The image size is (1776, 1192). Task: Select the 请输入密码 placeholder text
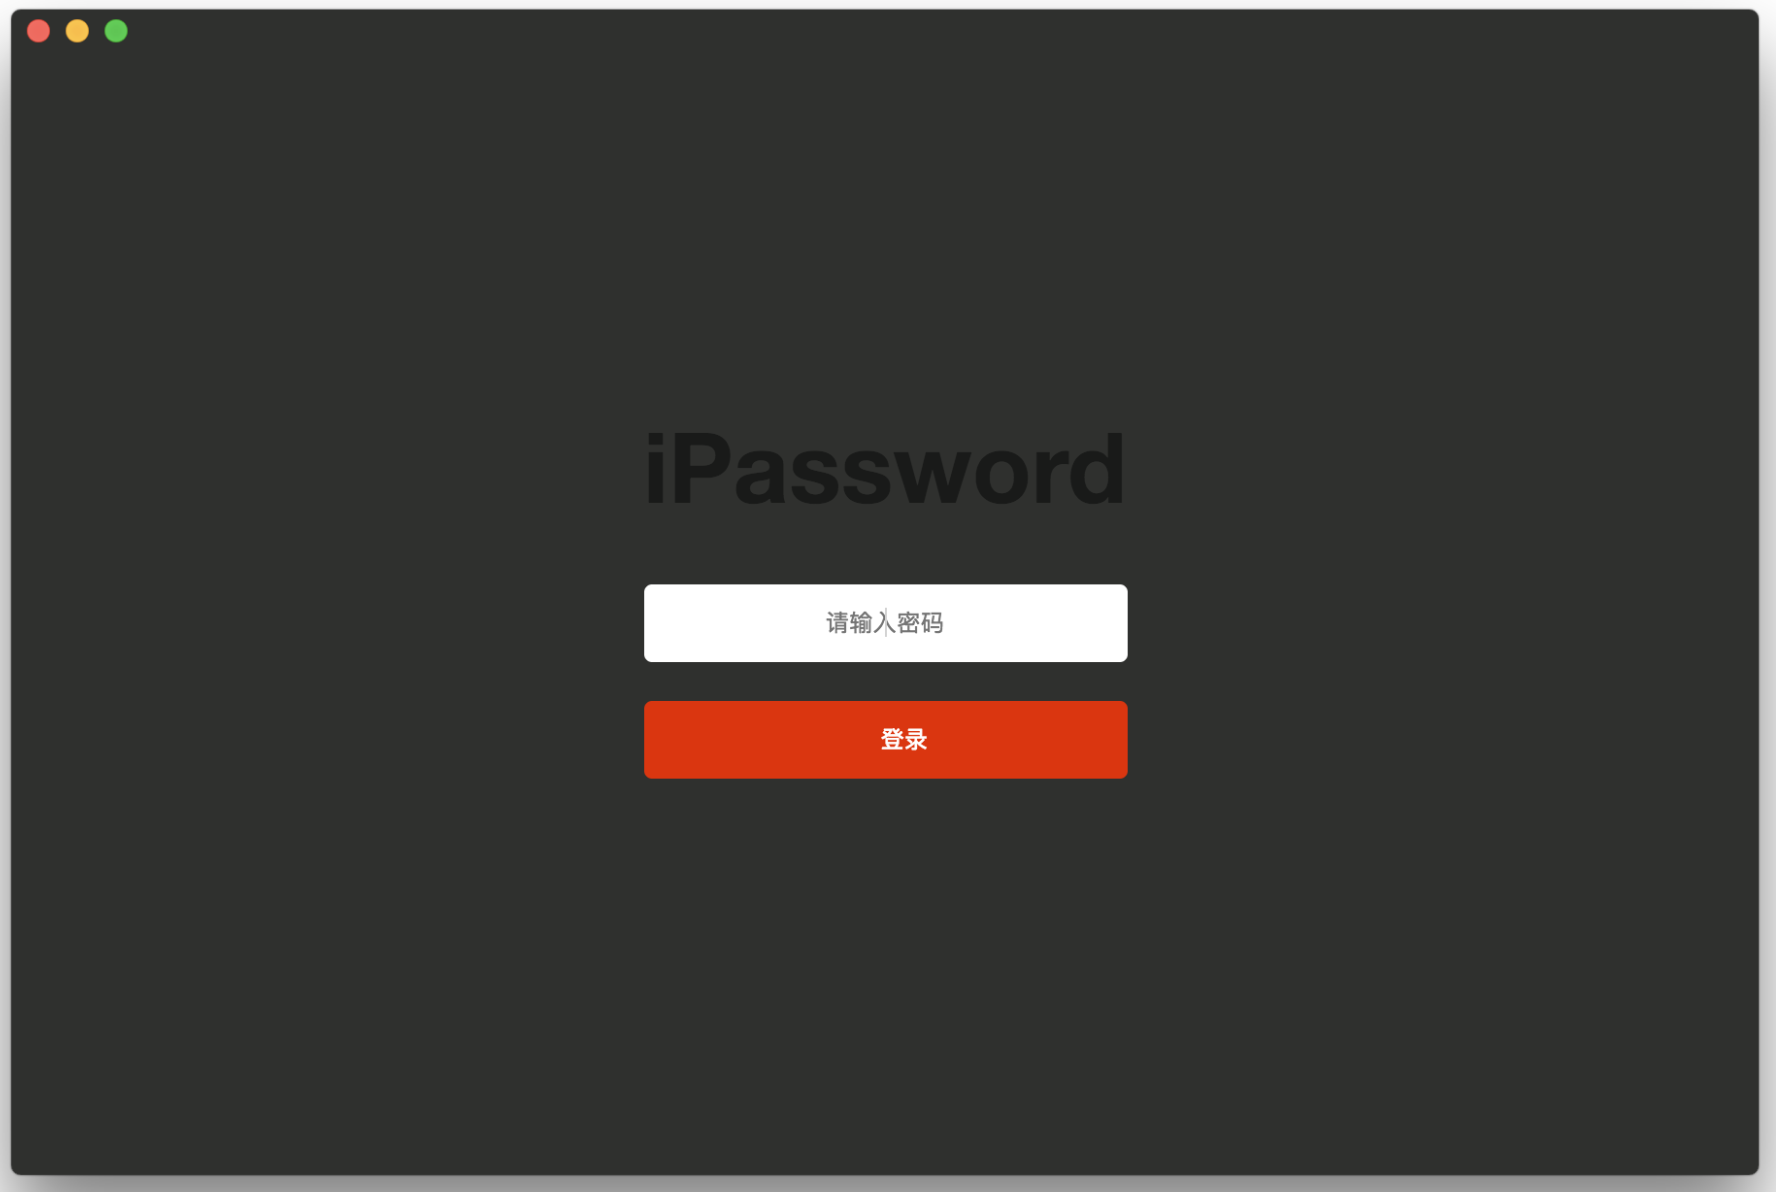click(x=885, y=623)
